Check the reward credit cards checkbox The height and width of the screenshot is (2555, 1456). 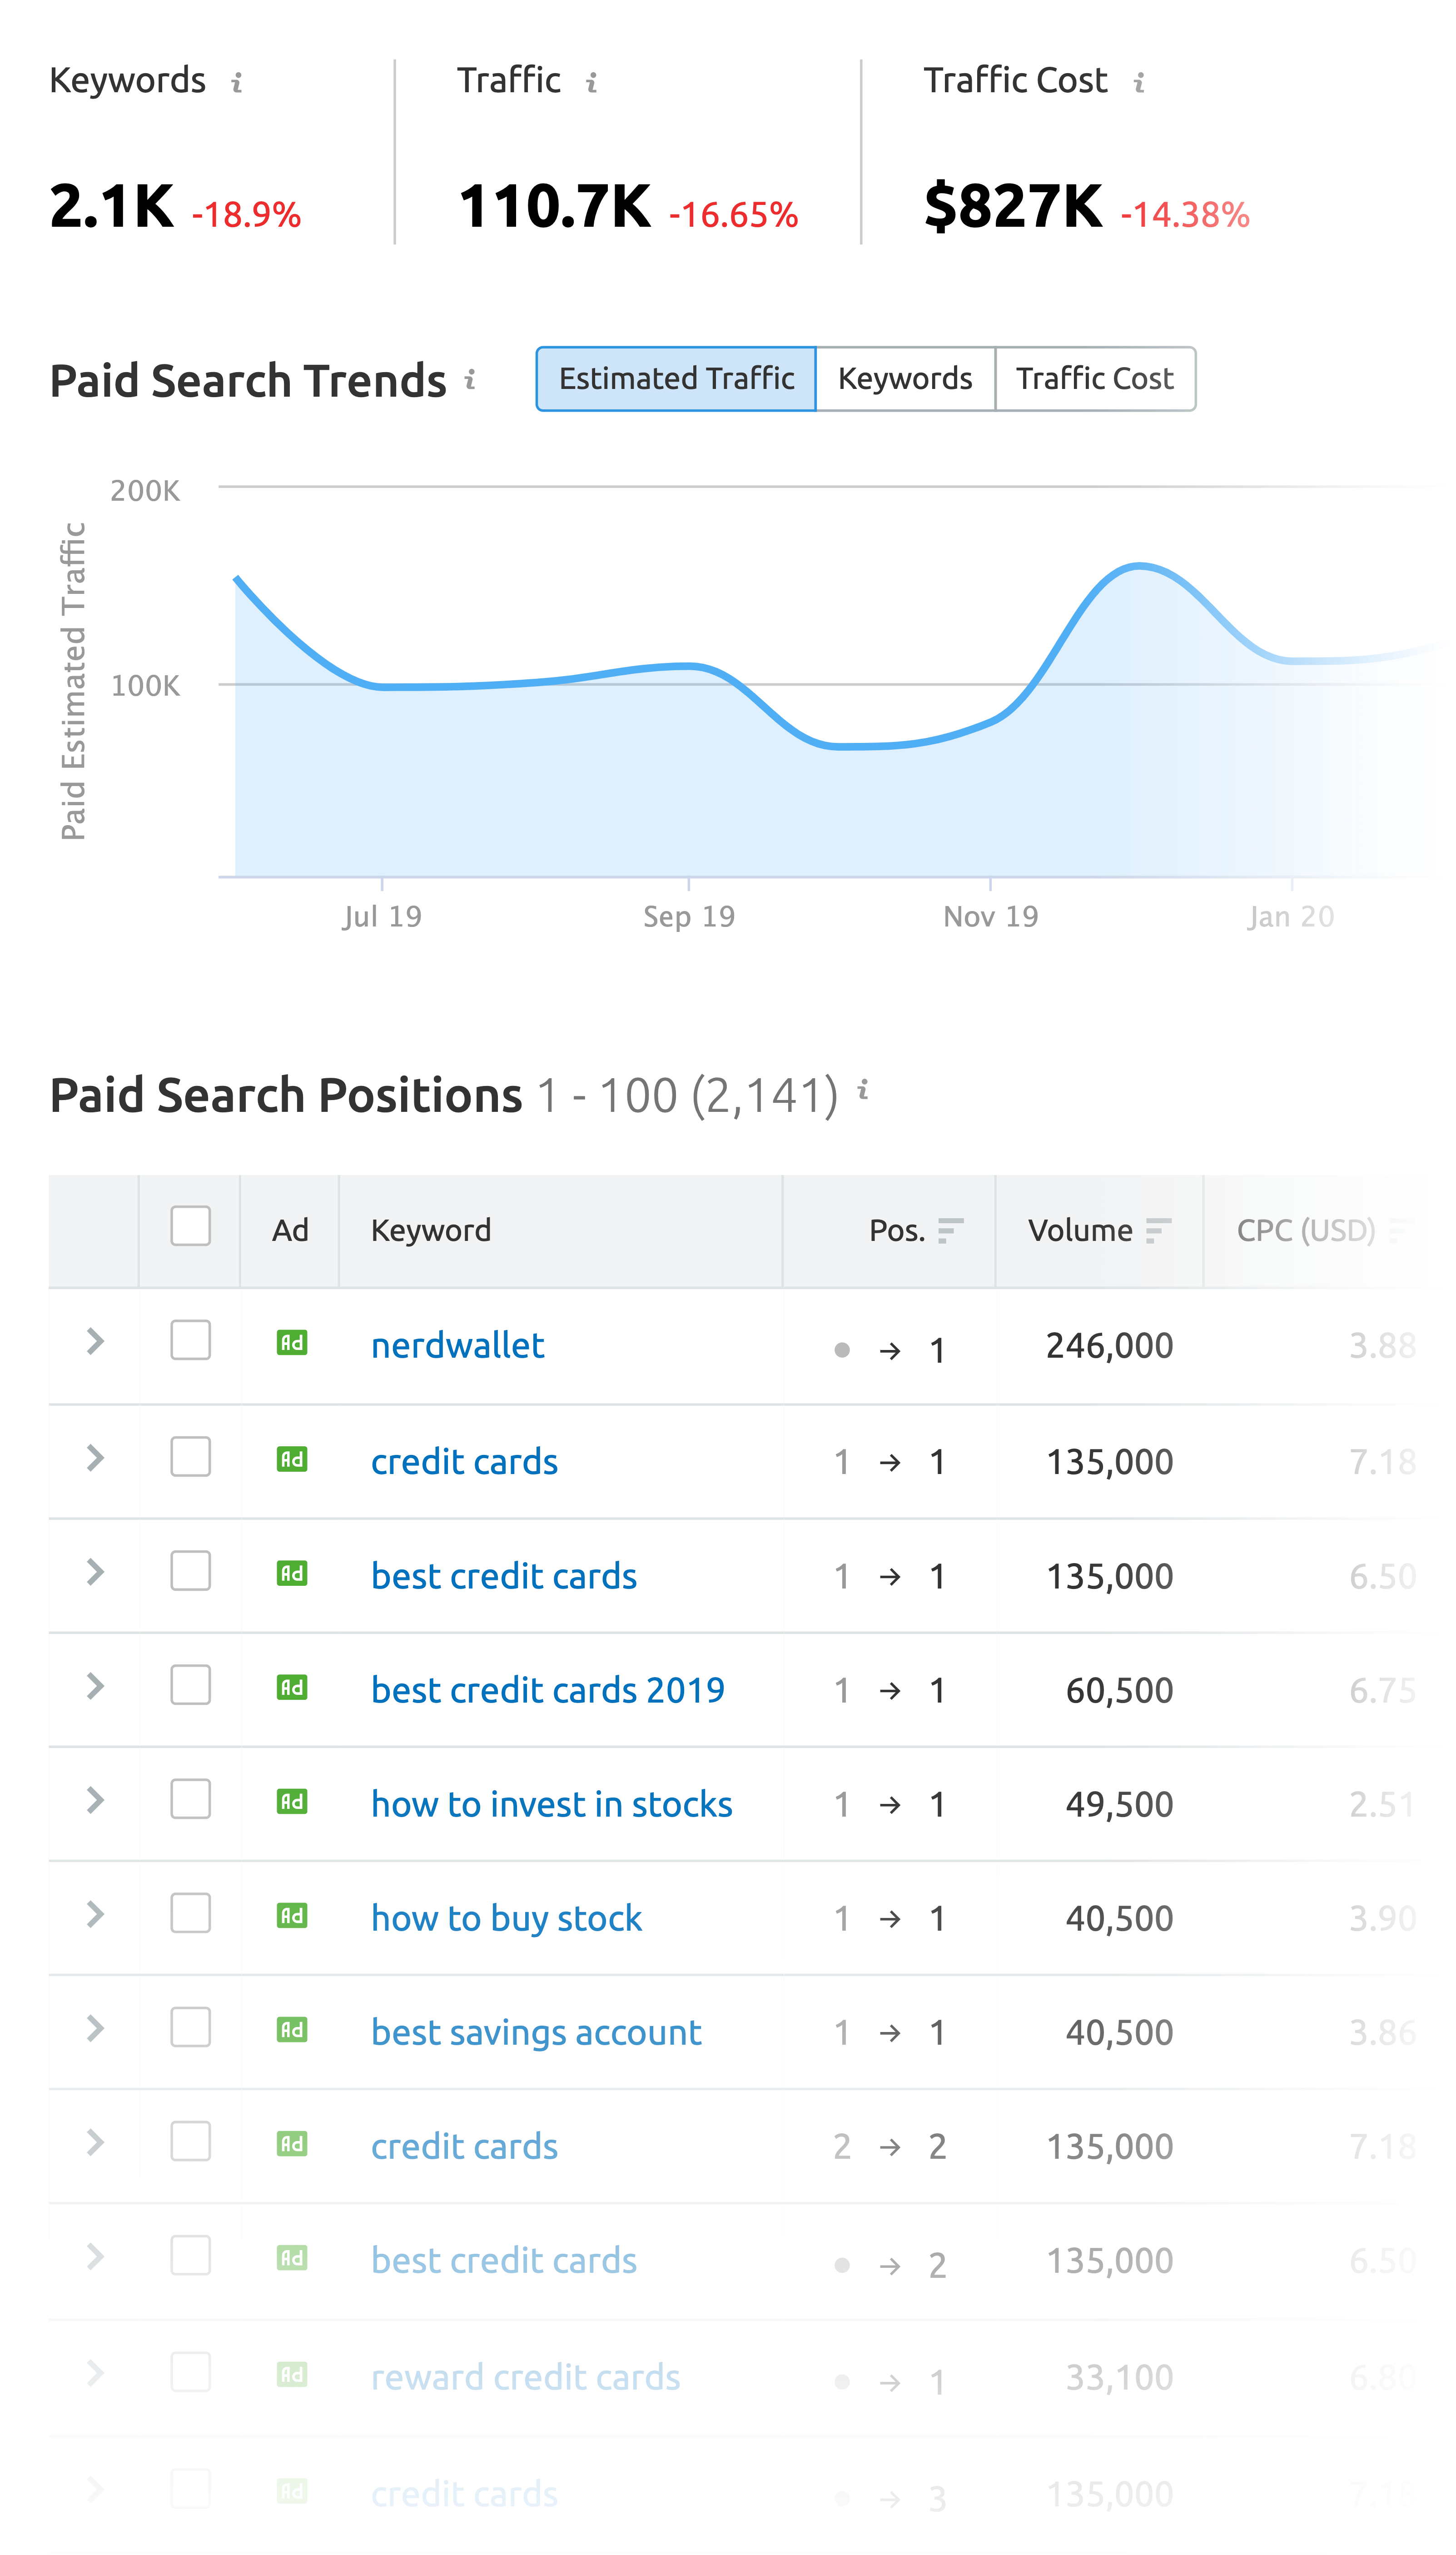tap(190, 2372)
